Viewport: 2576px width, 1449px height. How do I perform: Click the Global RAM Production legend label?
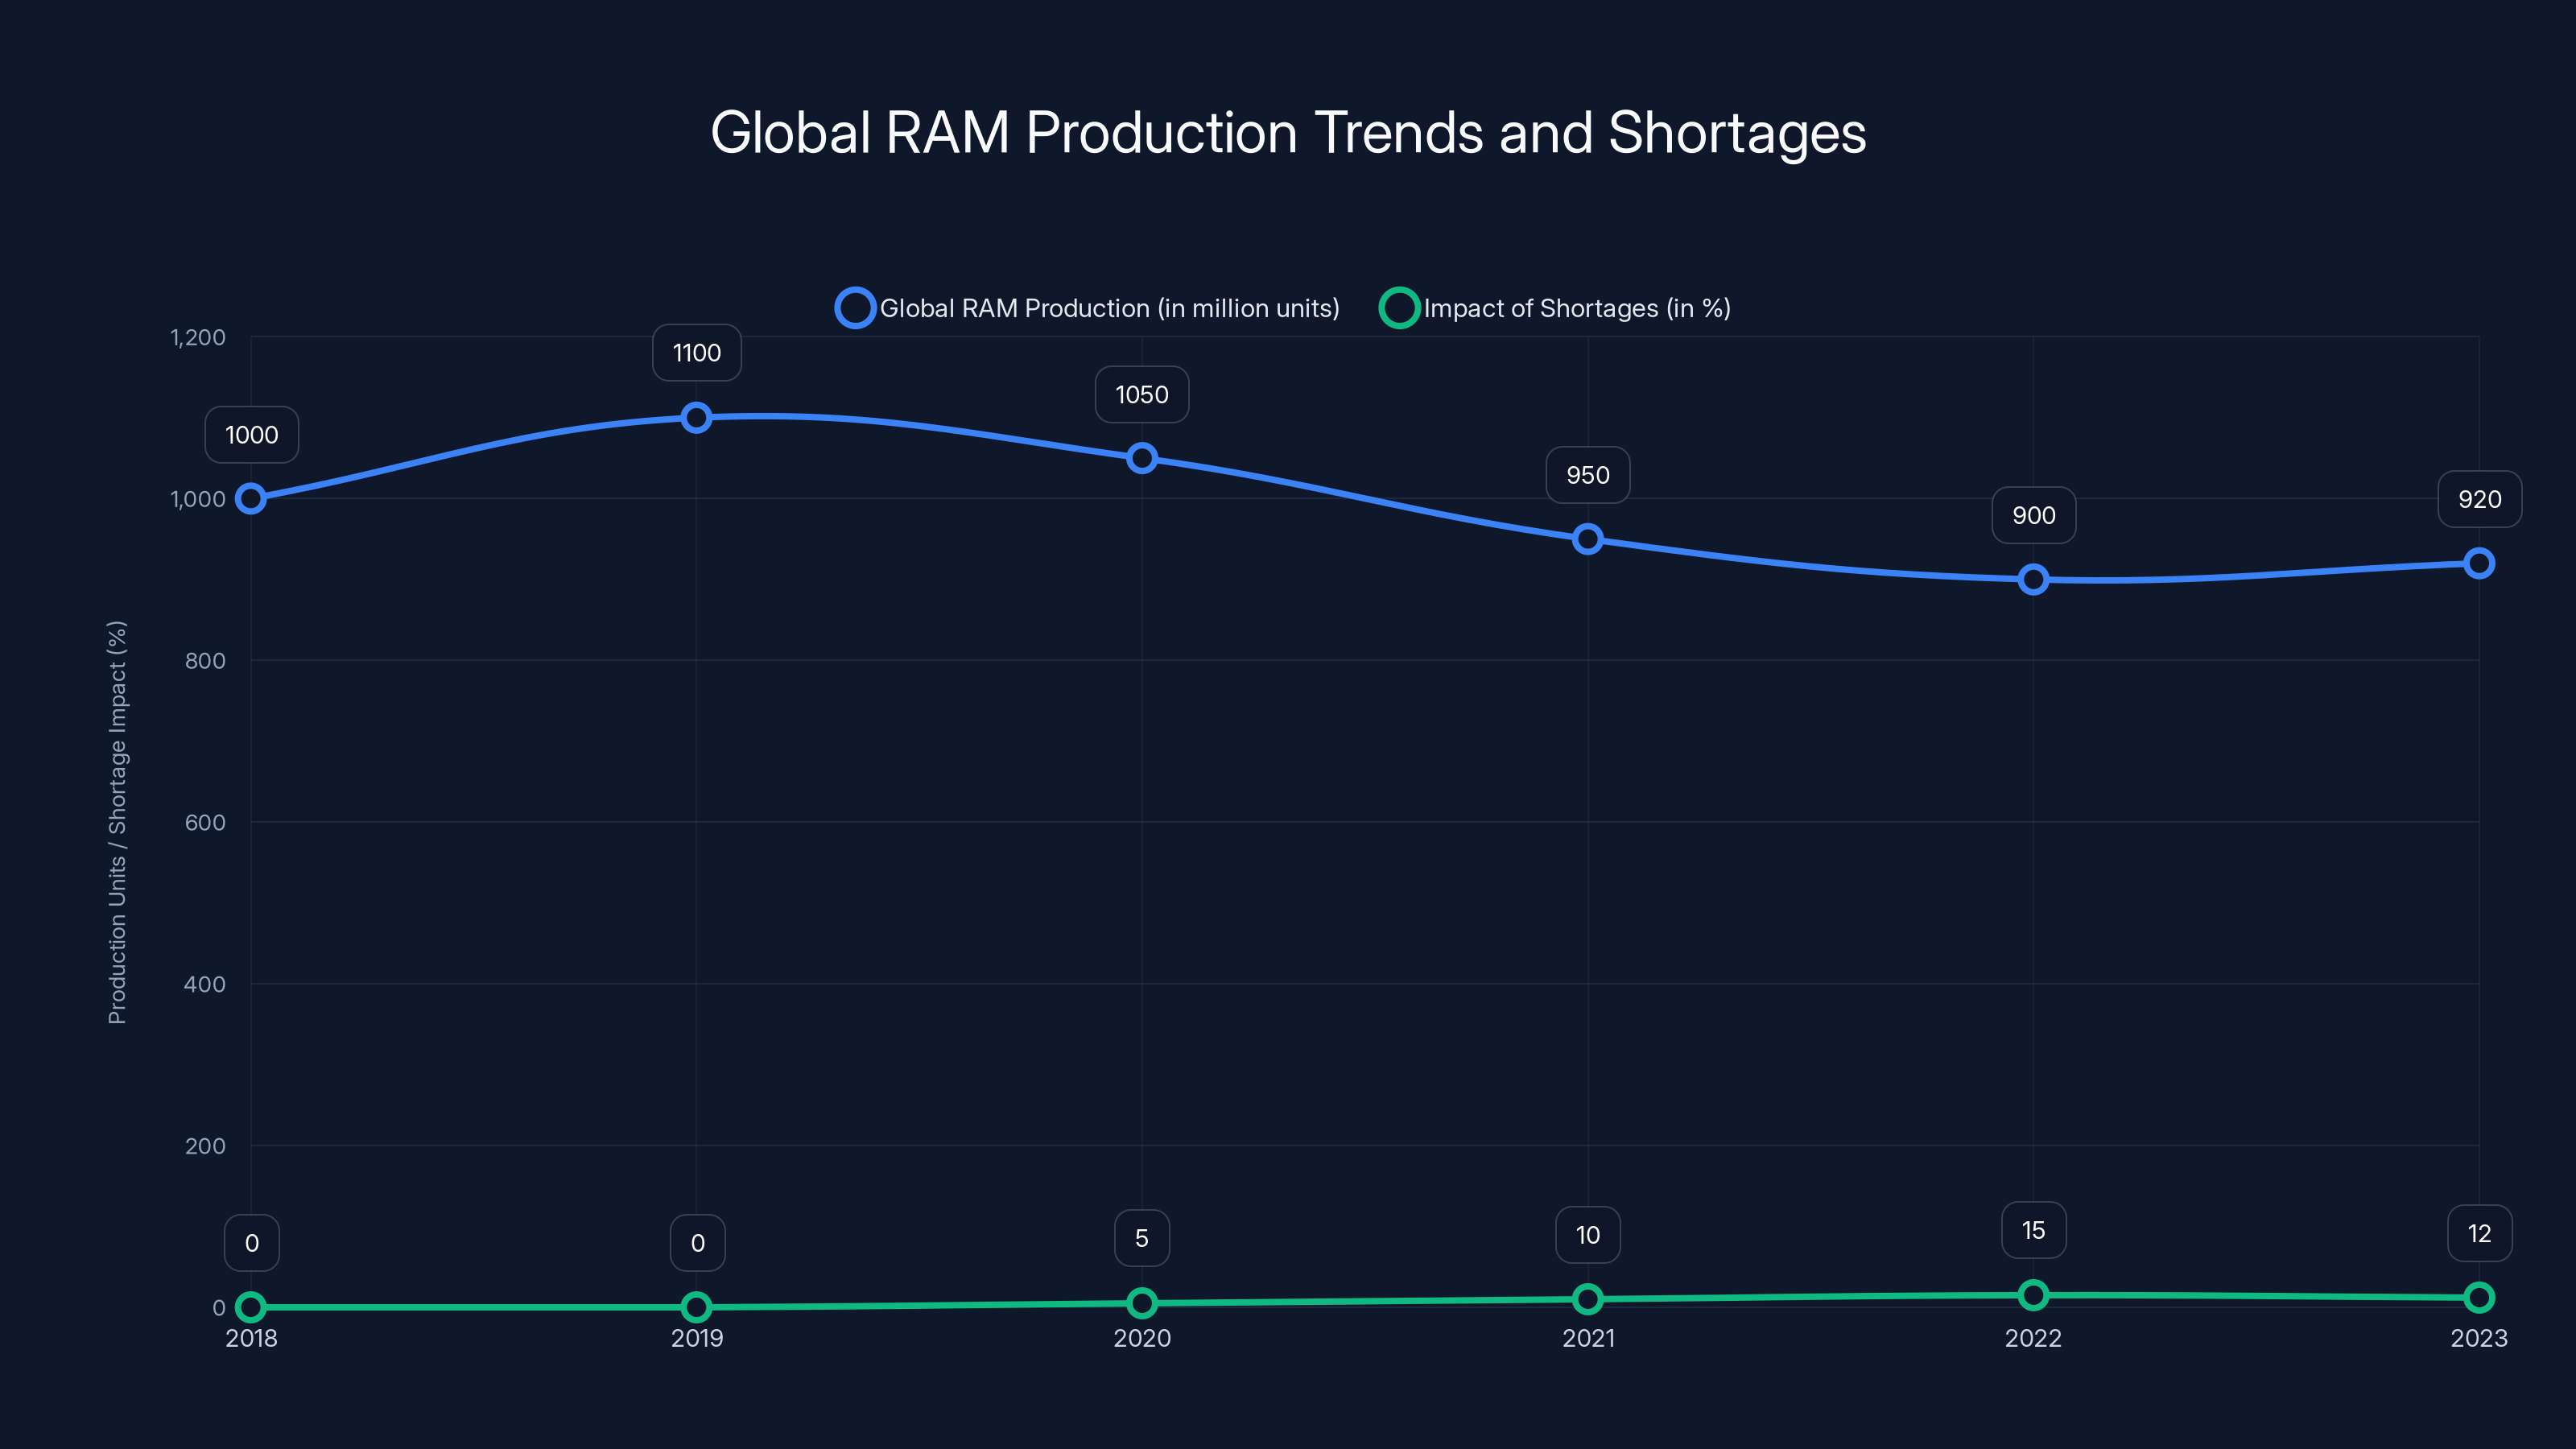pos(1109,308)
